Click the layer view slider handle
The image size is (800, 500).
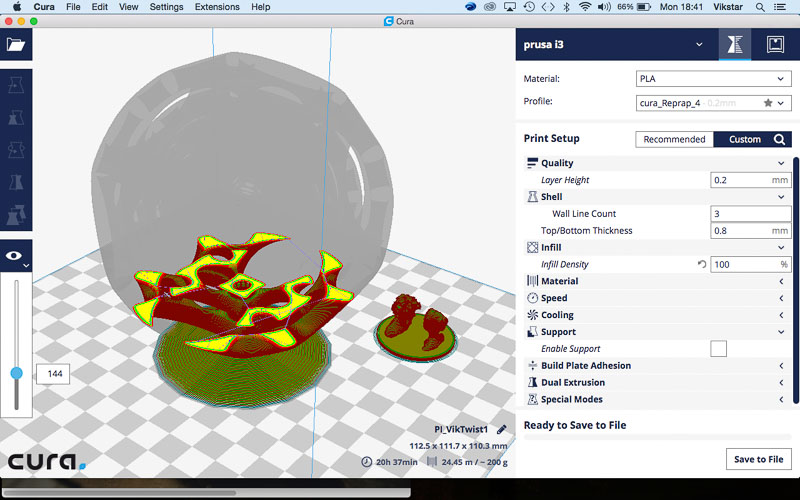[x=16, y=373]
